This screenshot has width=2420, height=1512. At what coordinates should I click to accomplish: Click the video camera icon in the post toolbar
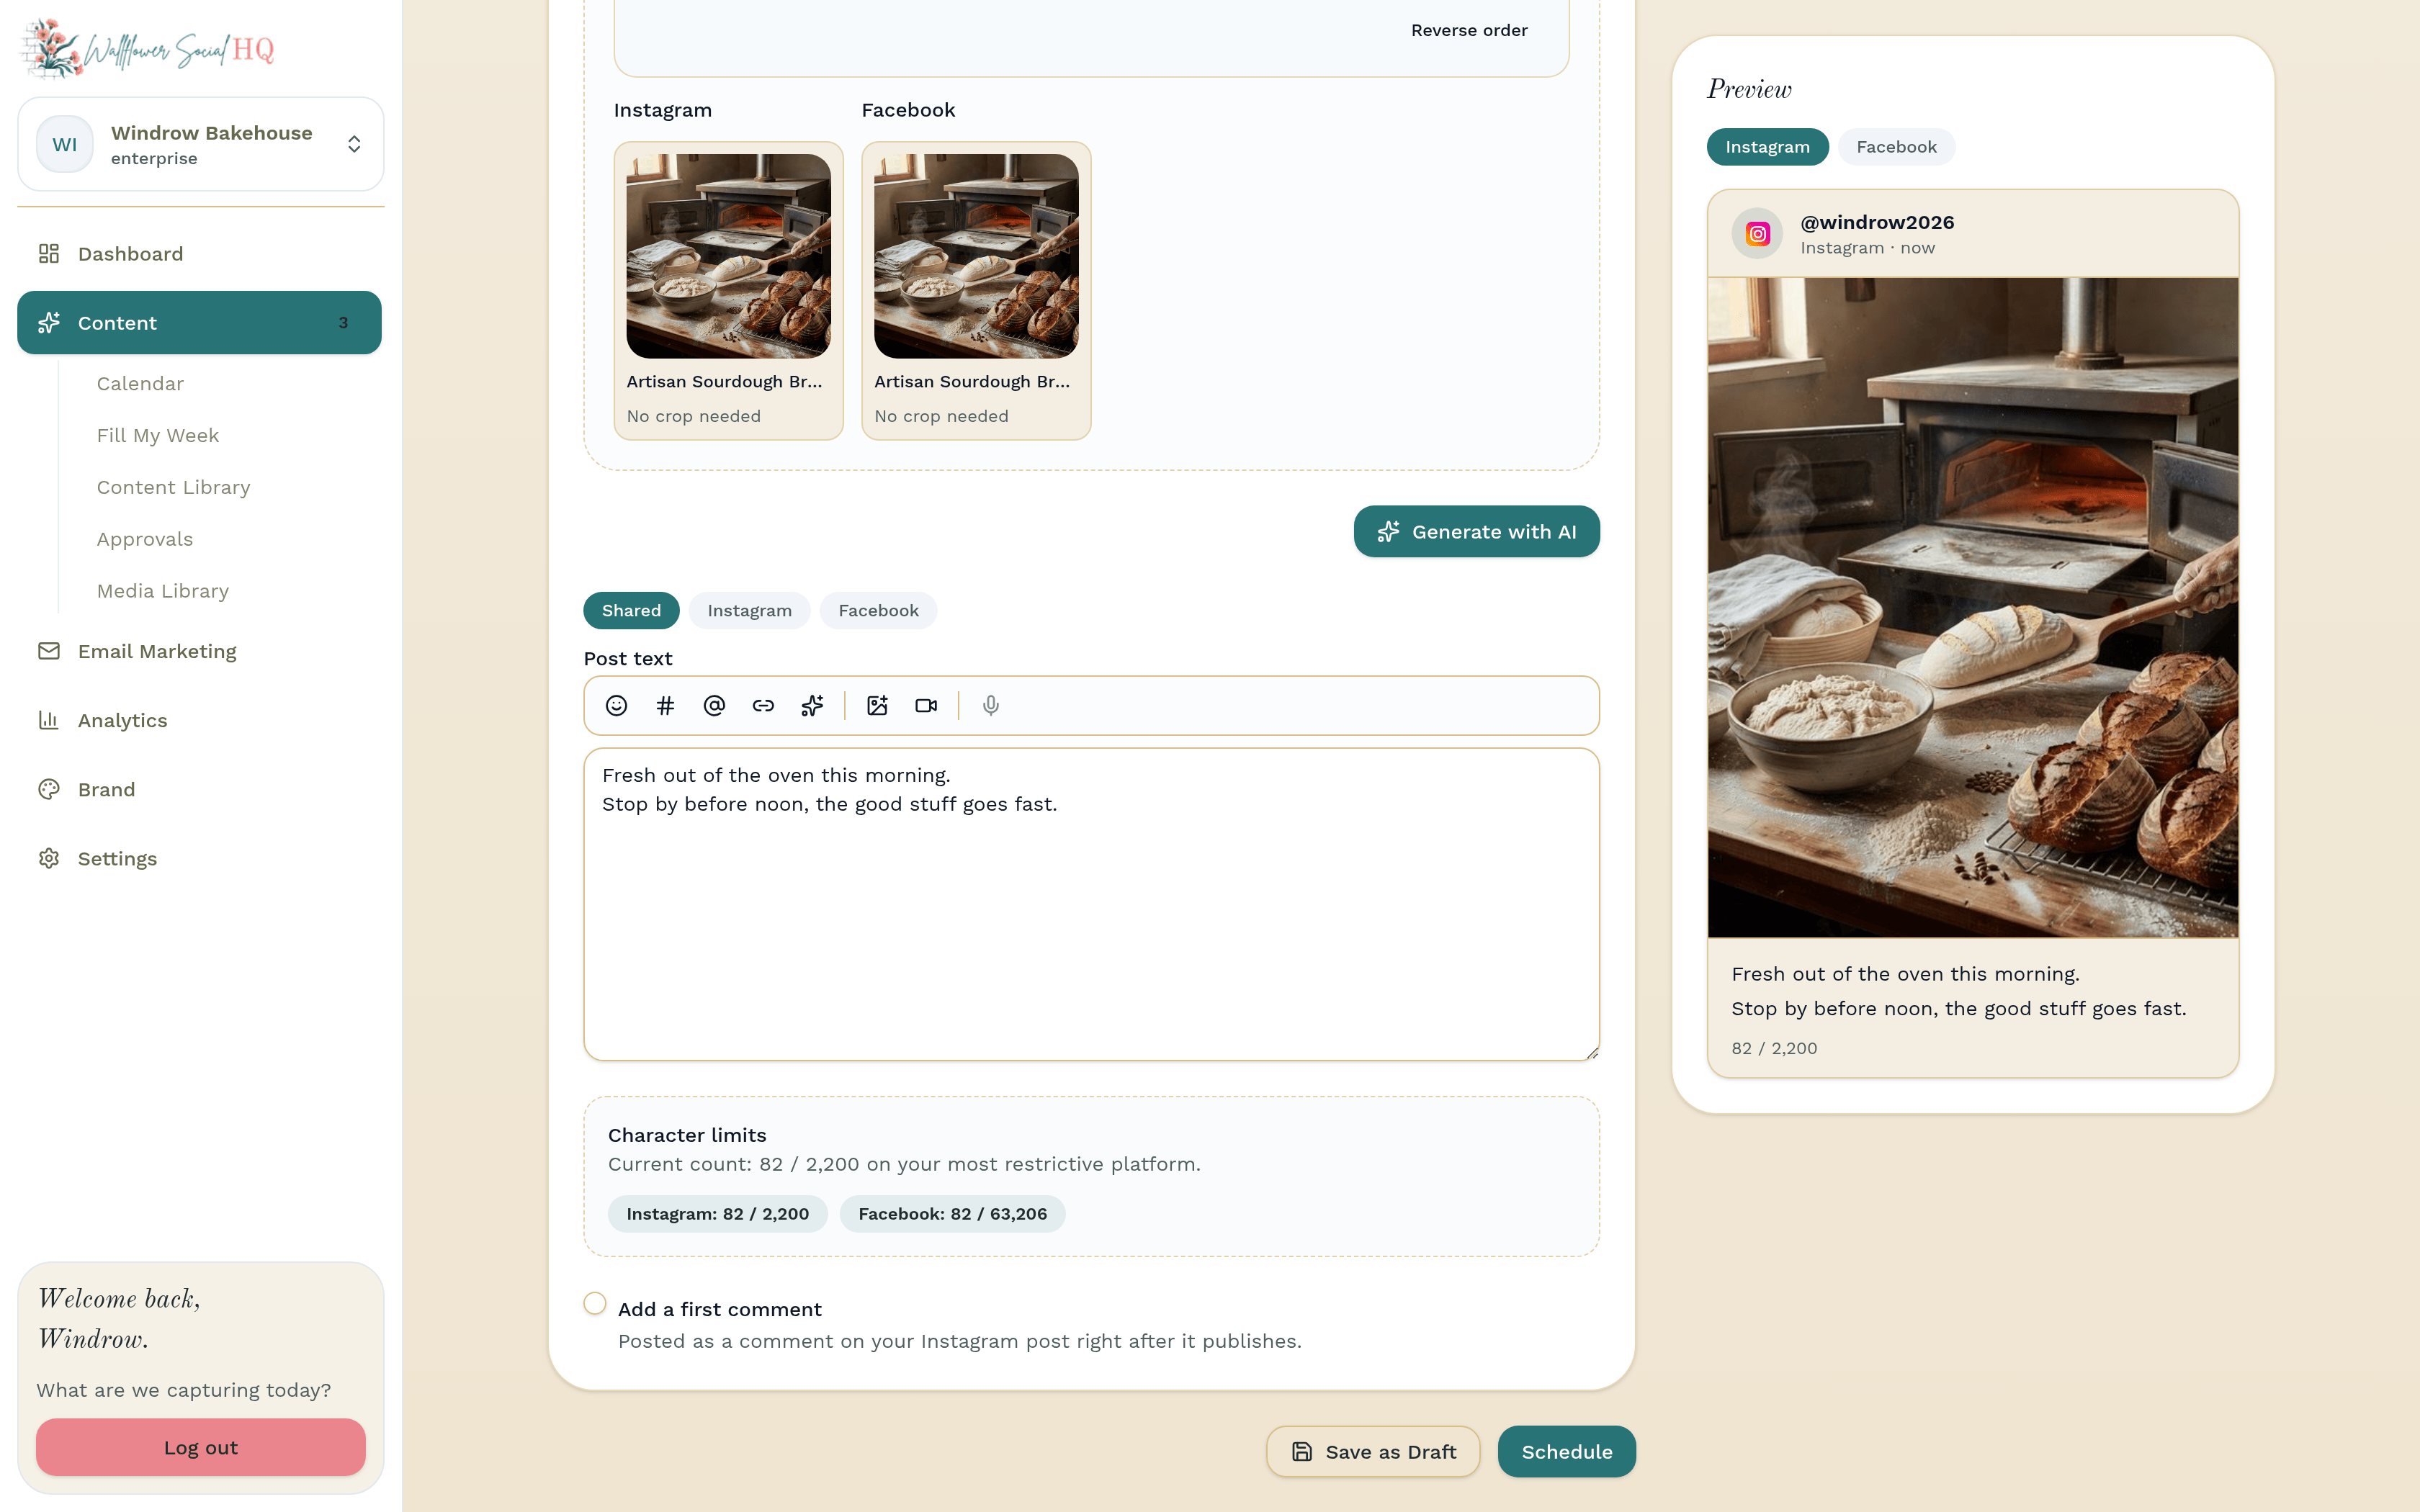point(926,706)
